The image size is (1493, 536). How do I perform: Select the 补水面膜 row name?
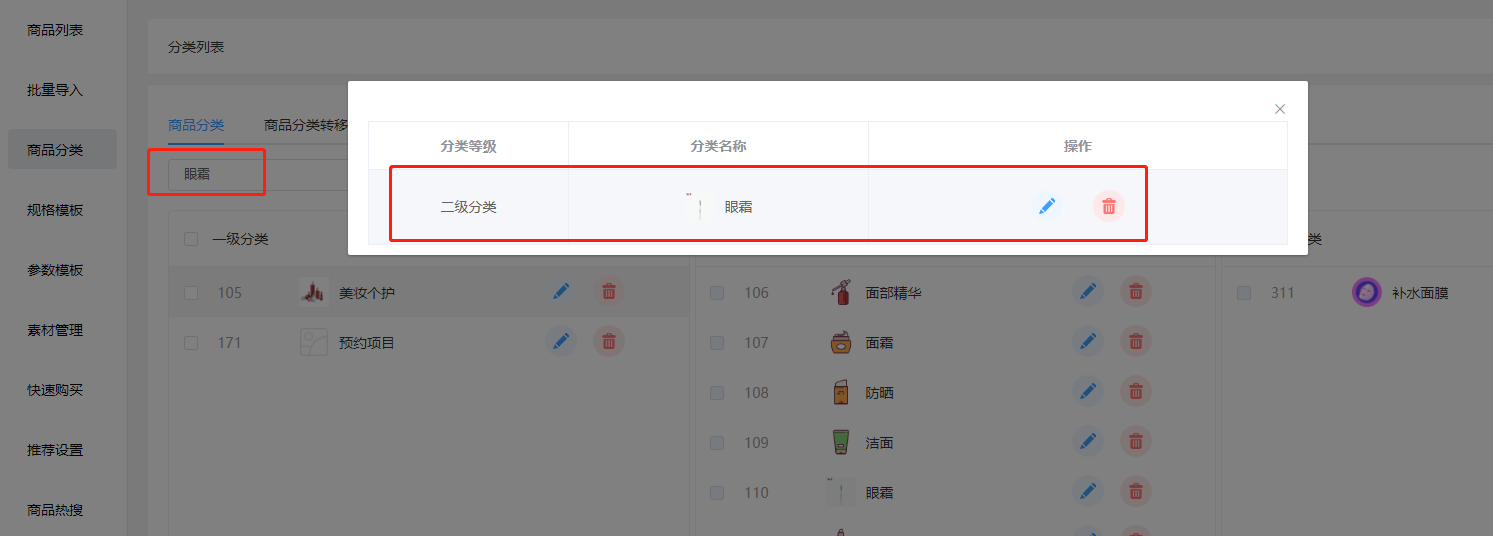pos(1420,293)
